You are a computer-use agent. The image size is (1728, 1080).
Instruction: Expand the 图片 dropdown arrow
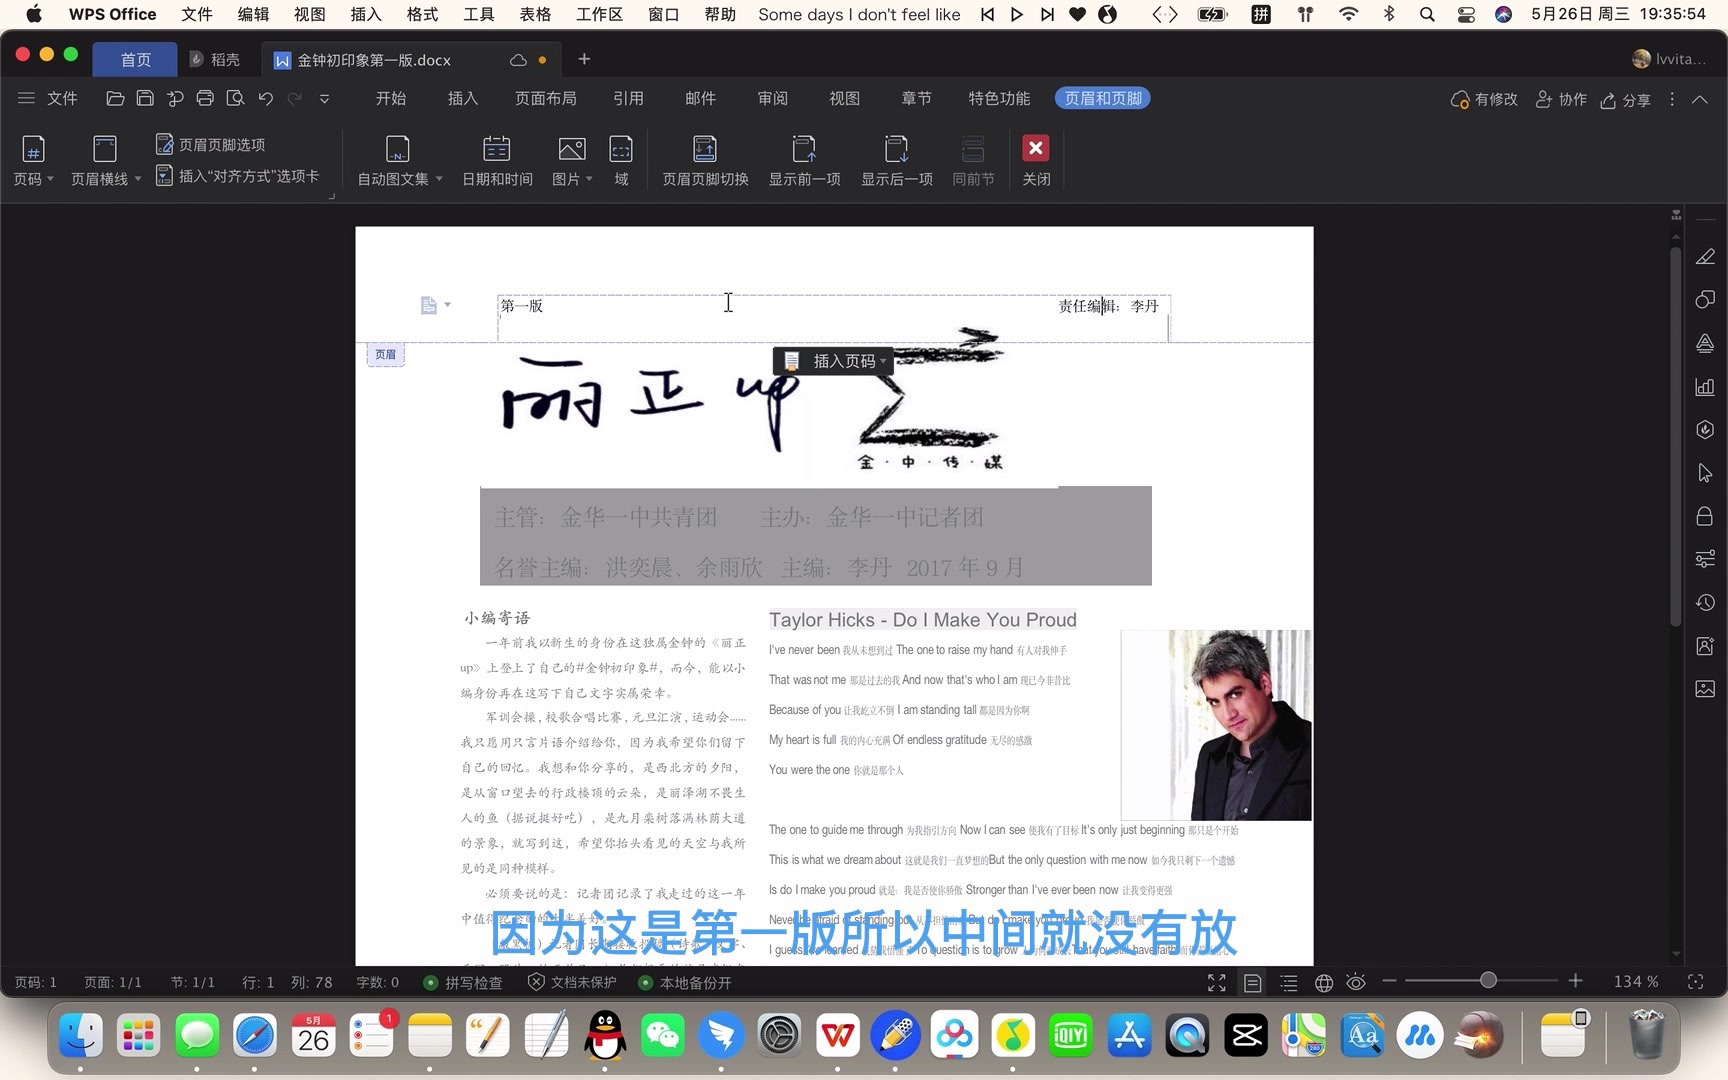[x=589, y=179]
